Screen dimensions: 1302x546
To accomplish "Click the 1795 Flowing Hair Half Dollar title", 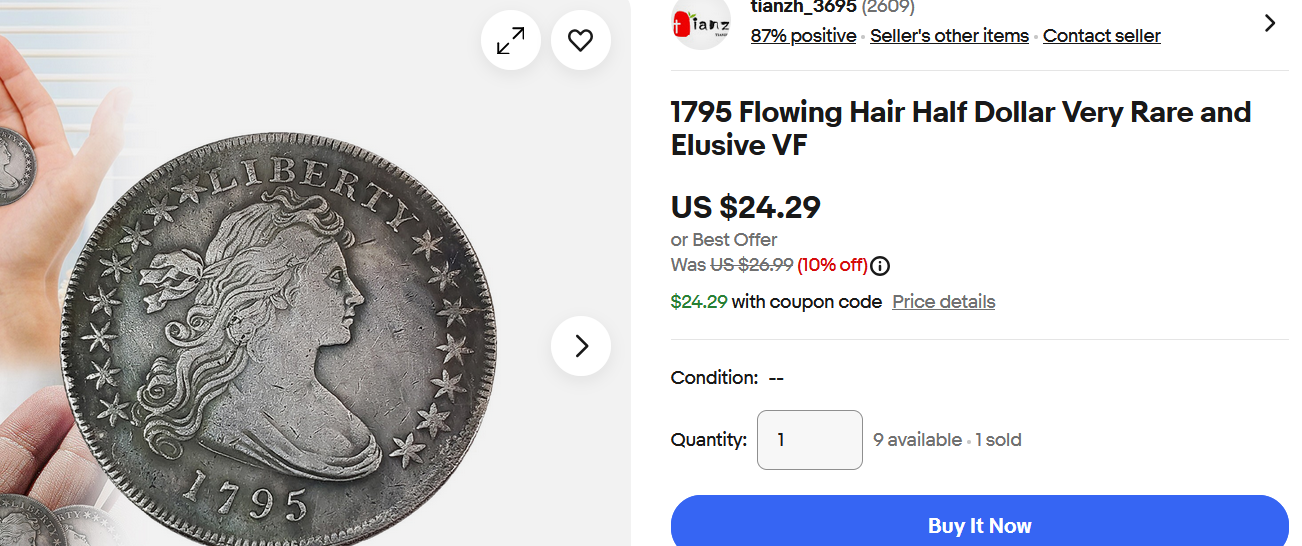I will (x=960, y=128).
